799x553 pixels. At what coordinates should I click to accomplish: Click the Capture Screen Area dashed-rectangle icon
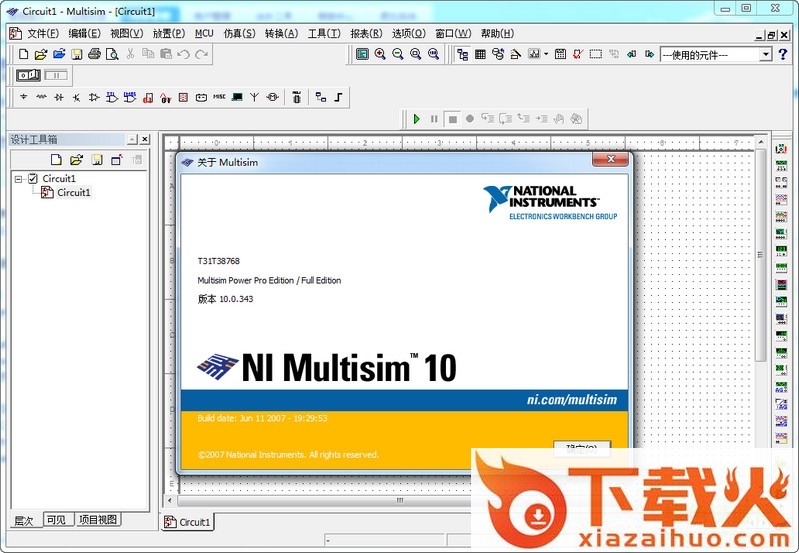click(596, 54)
